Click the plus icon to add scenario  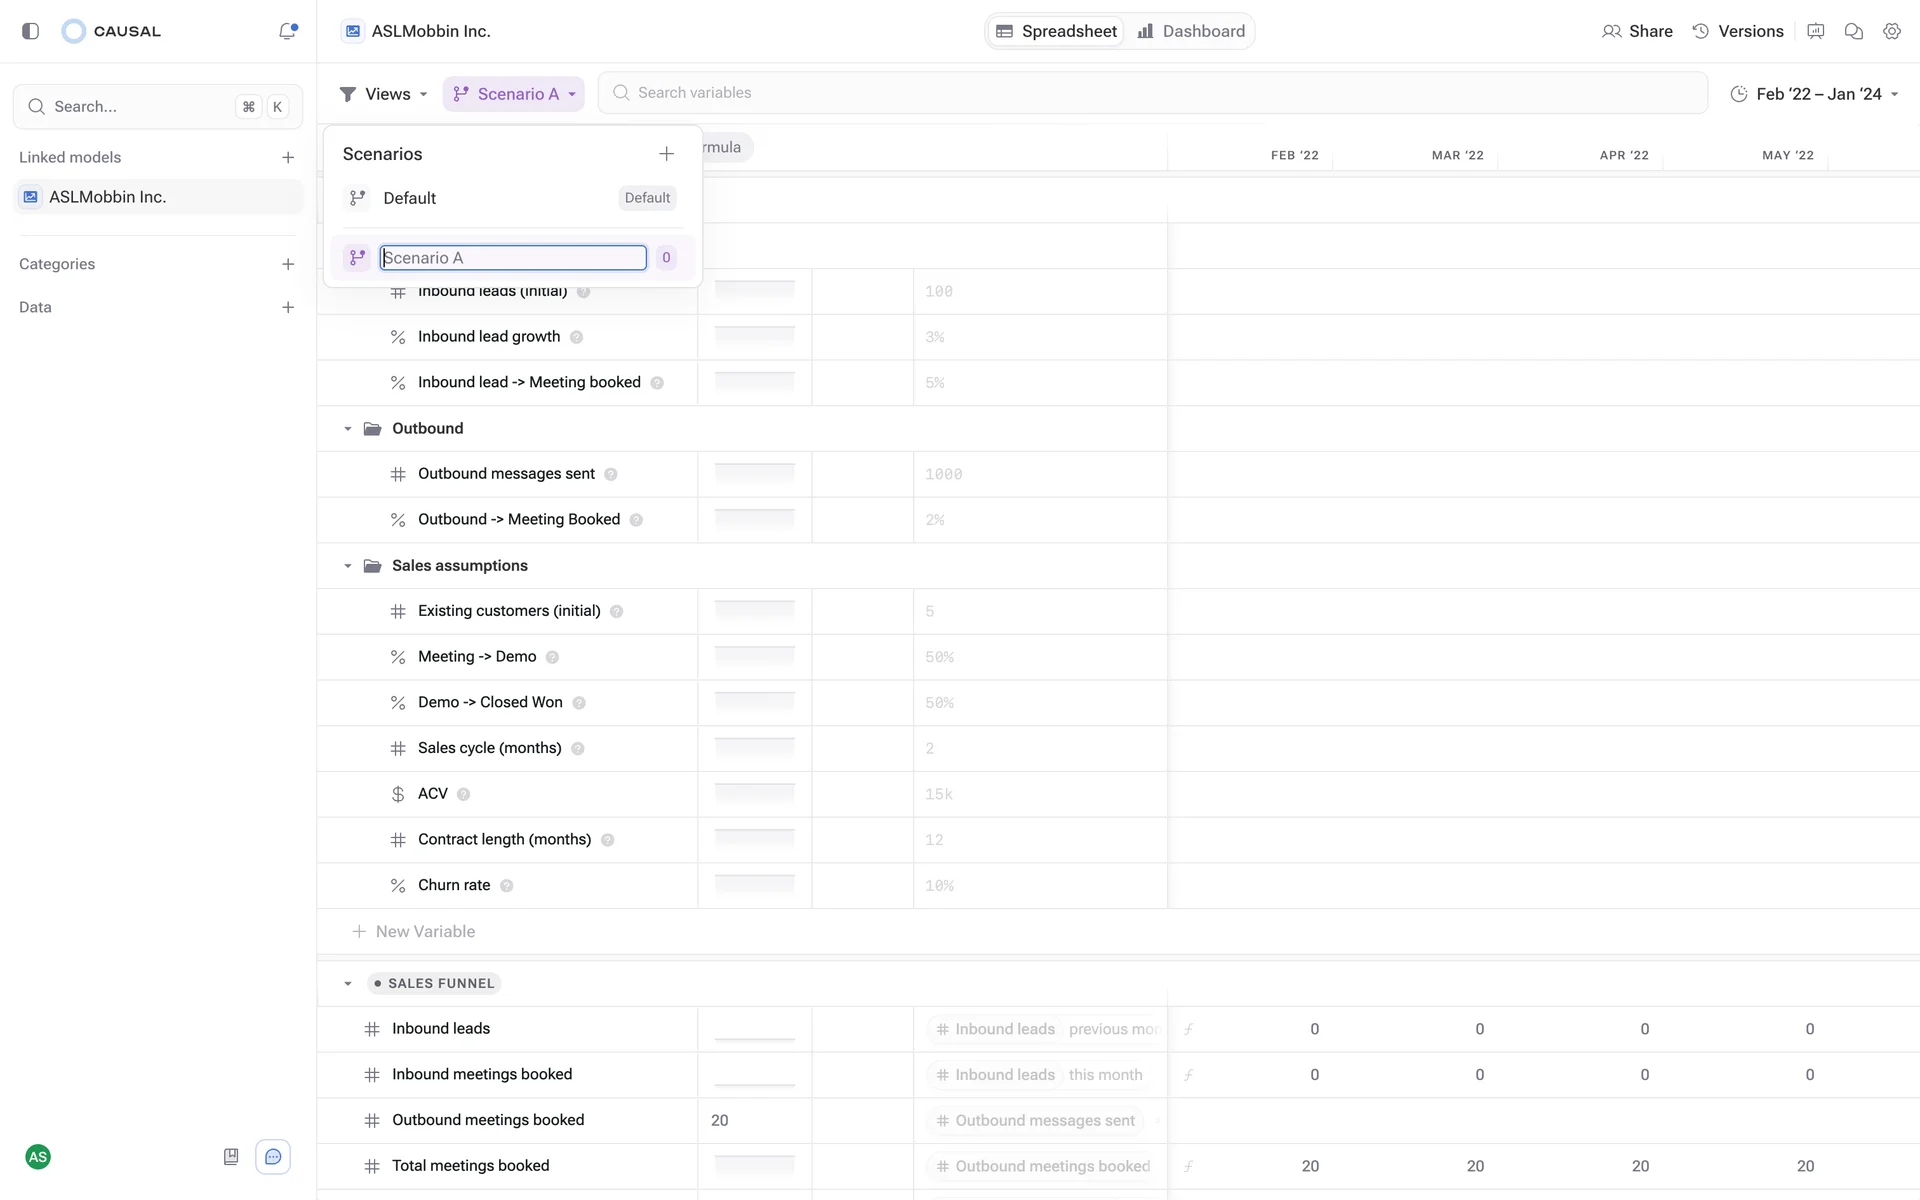coord(666,154)
